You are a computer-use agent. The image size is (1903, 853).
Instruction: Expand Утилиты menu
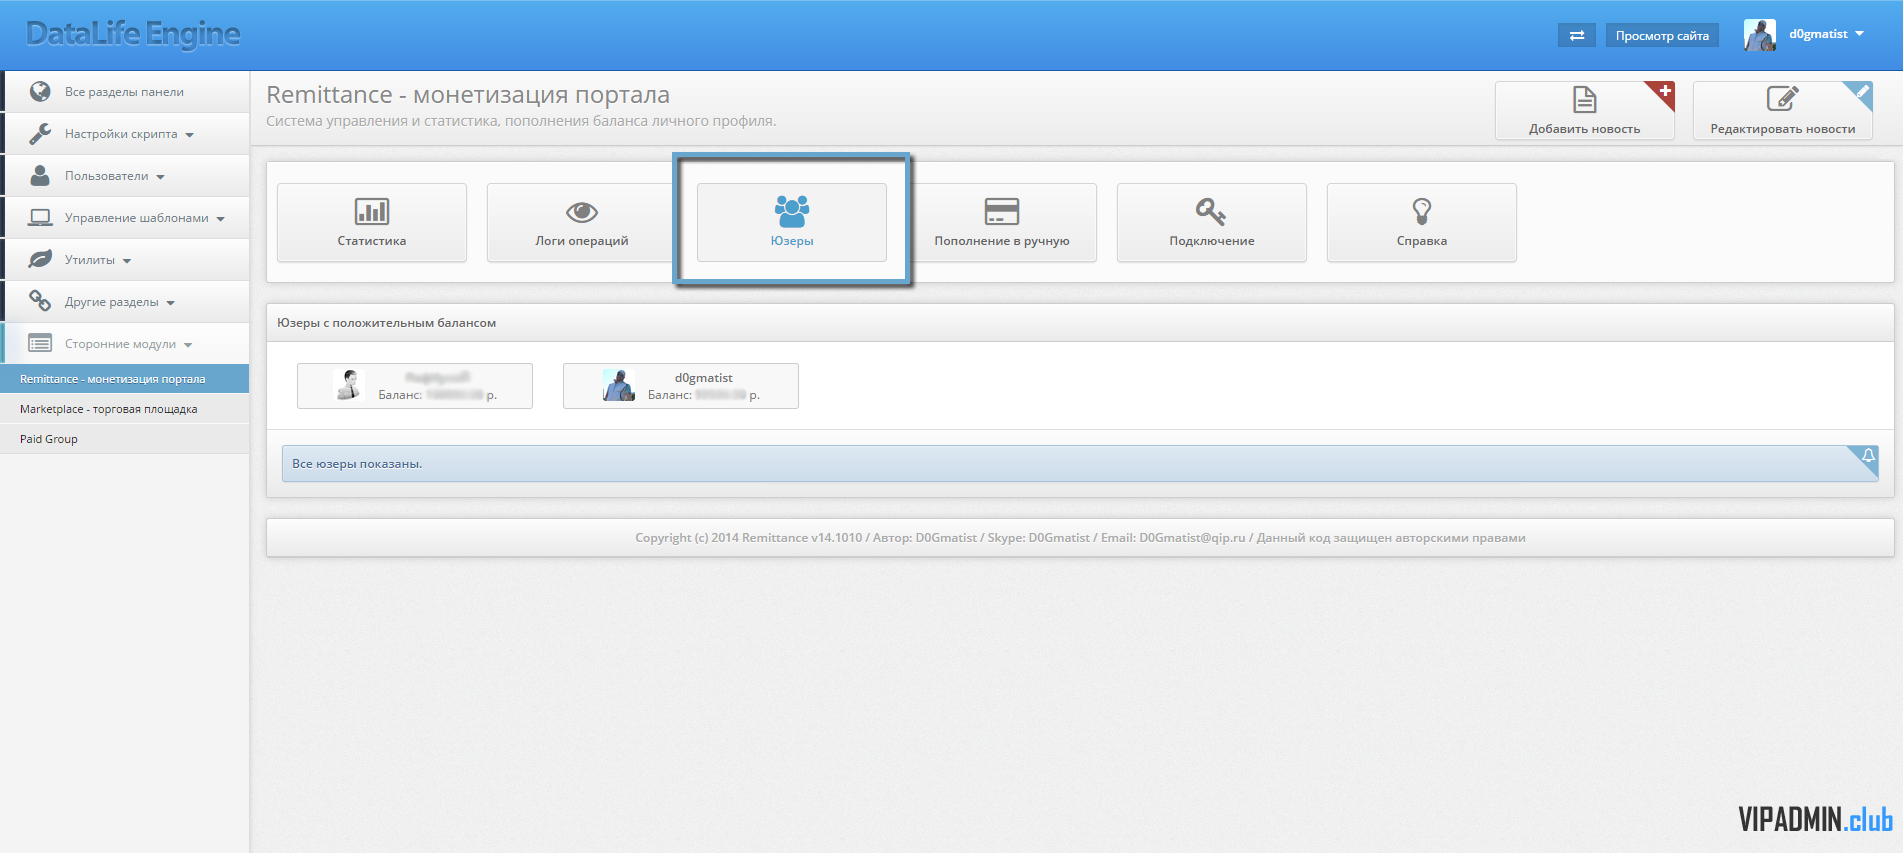pyautogui.click(x=98, y=260)
